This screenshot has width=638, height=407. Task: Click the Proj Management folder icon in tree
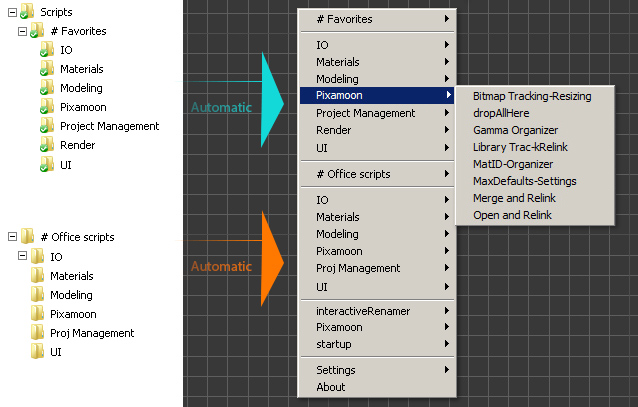point(37,333)
